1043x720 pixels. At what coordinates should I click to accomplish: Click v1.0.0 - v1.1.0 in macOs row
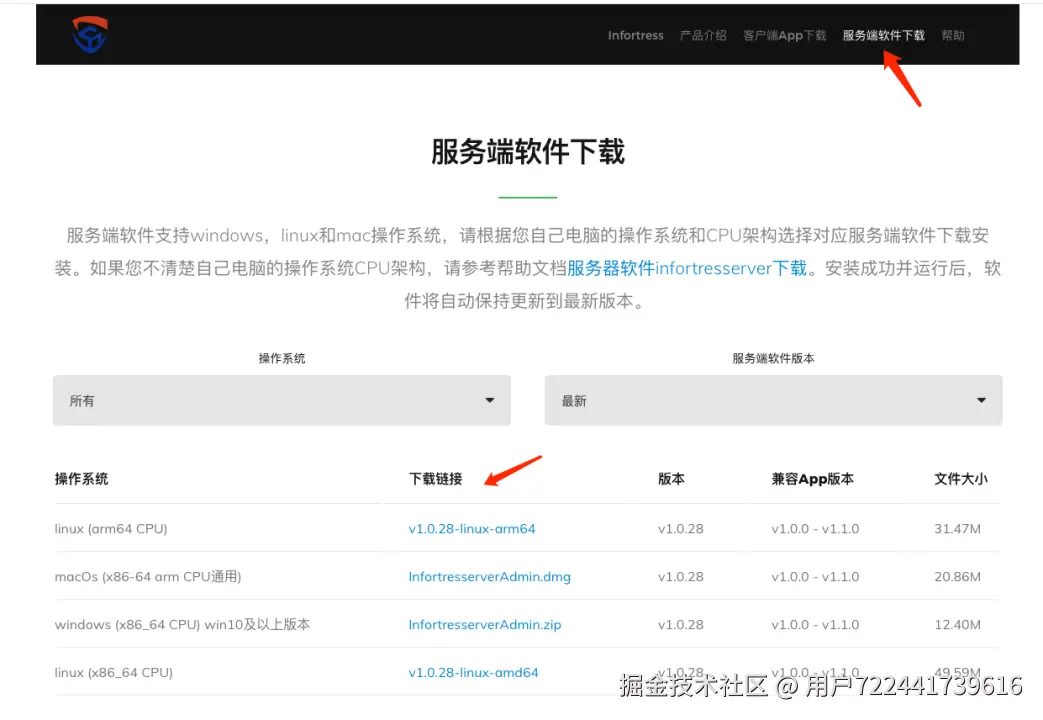pyautogui.click(x=816, y=577)
